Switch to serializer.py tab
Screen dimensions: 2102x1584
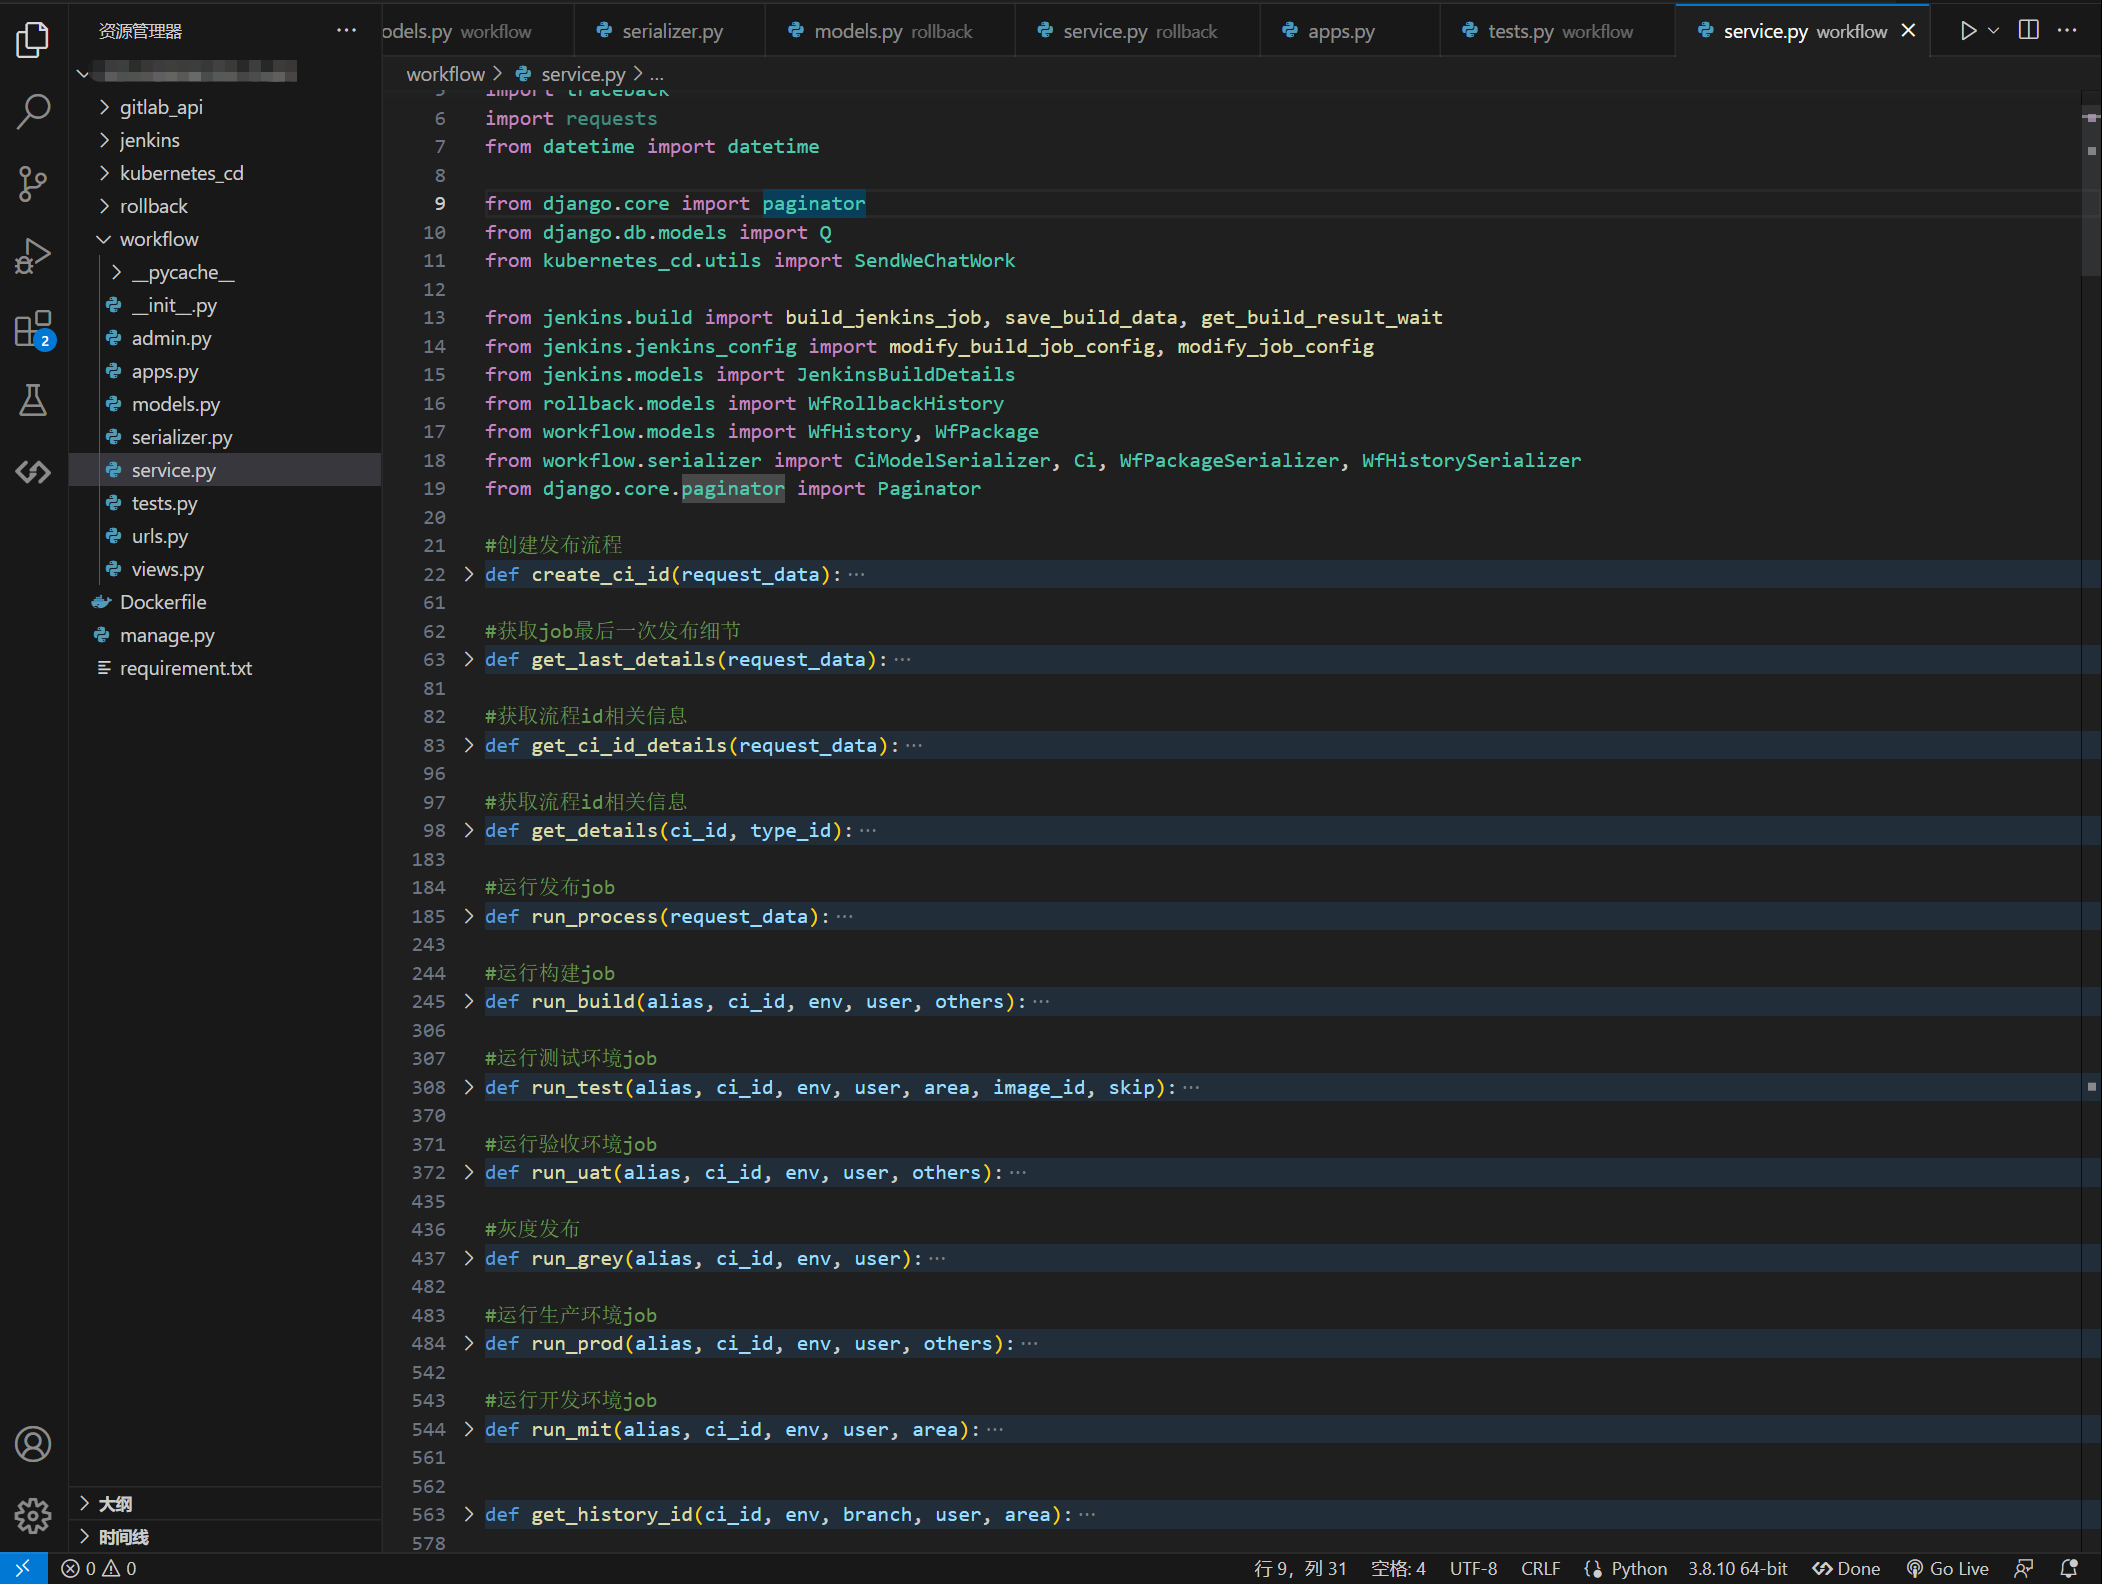pyautogui.click(x=670, y=31)
